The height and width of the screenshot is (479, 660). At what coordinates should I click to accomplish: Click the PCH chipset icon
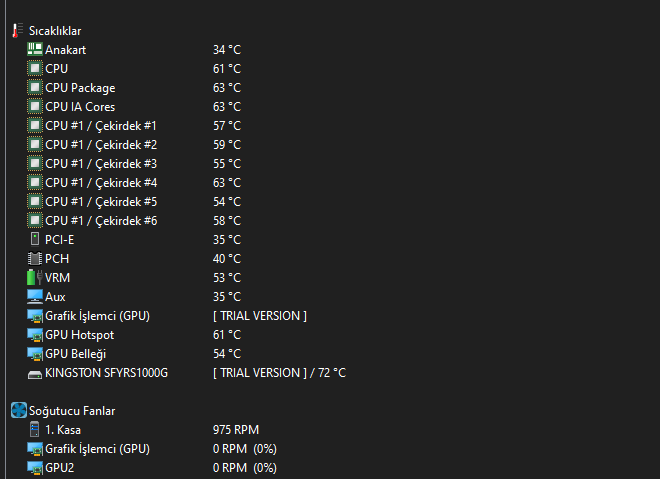pos(35,258)
